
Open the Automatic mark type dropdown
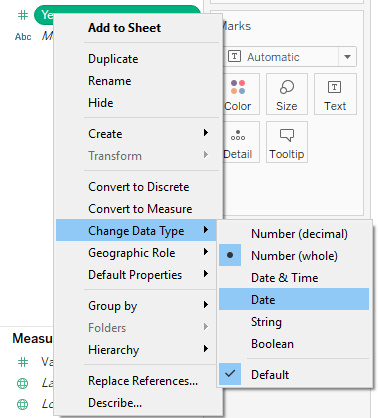pos(290,57)
